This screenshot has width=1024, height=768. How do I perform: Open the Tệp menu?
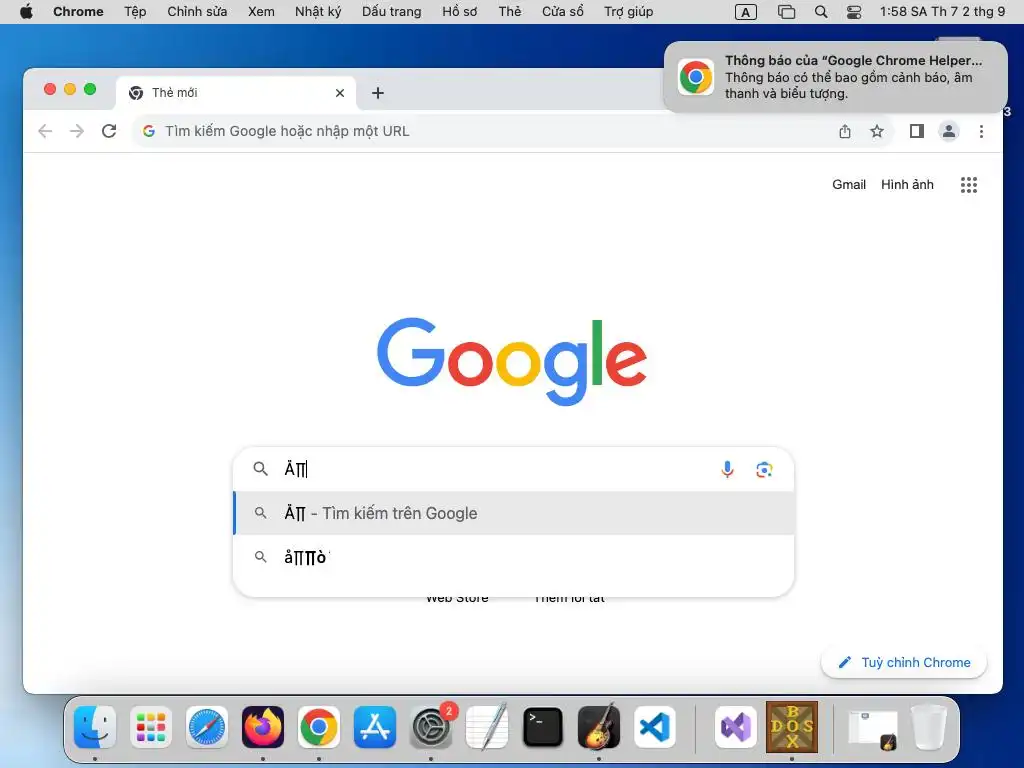click(x=135, y=12)
